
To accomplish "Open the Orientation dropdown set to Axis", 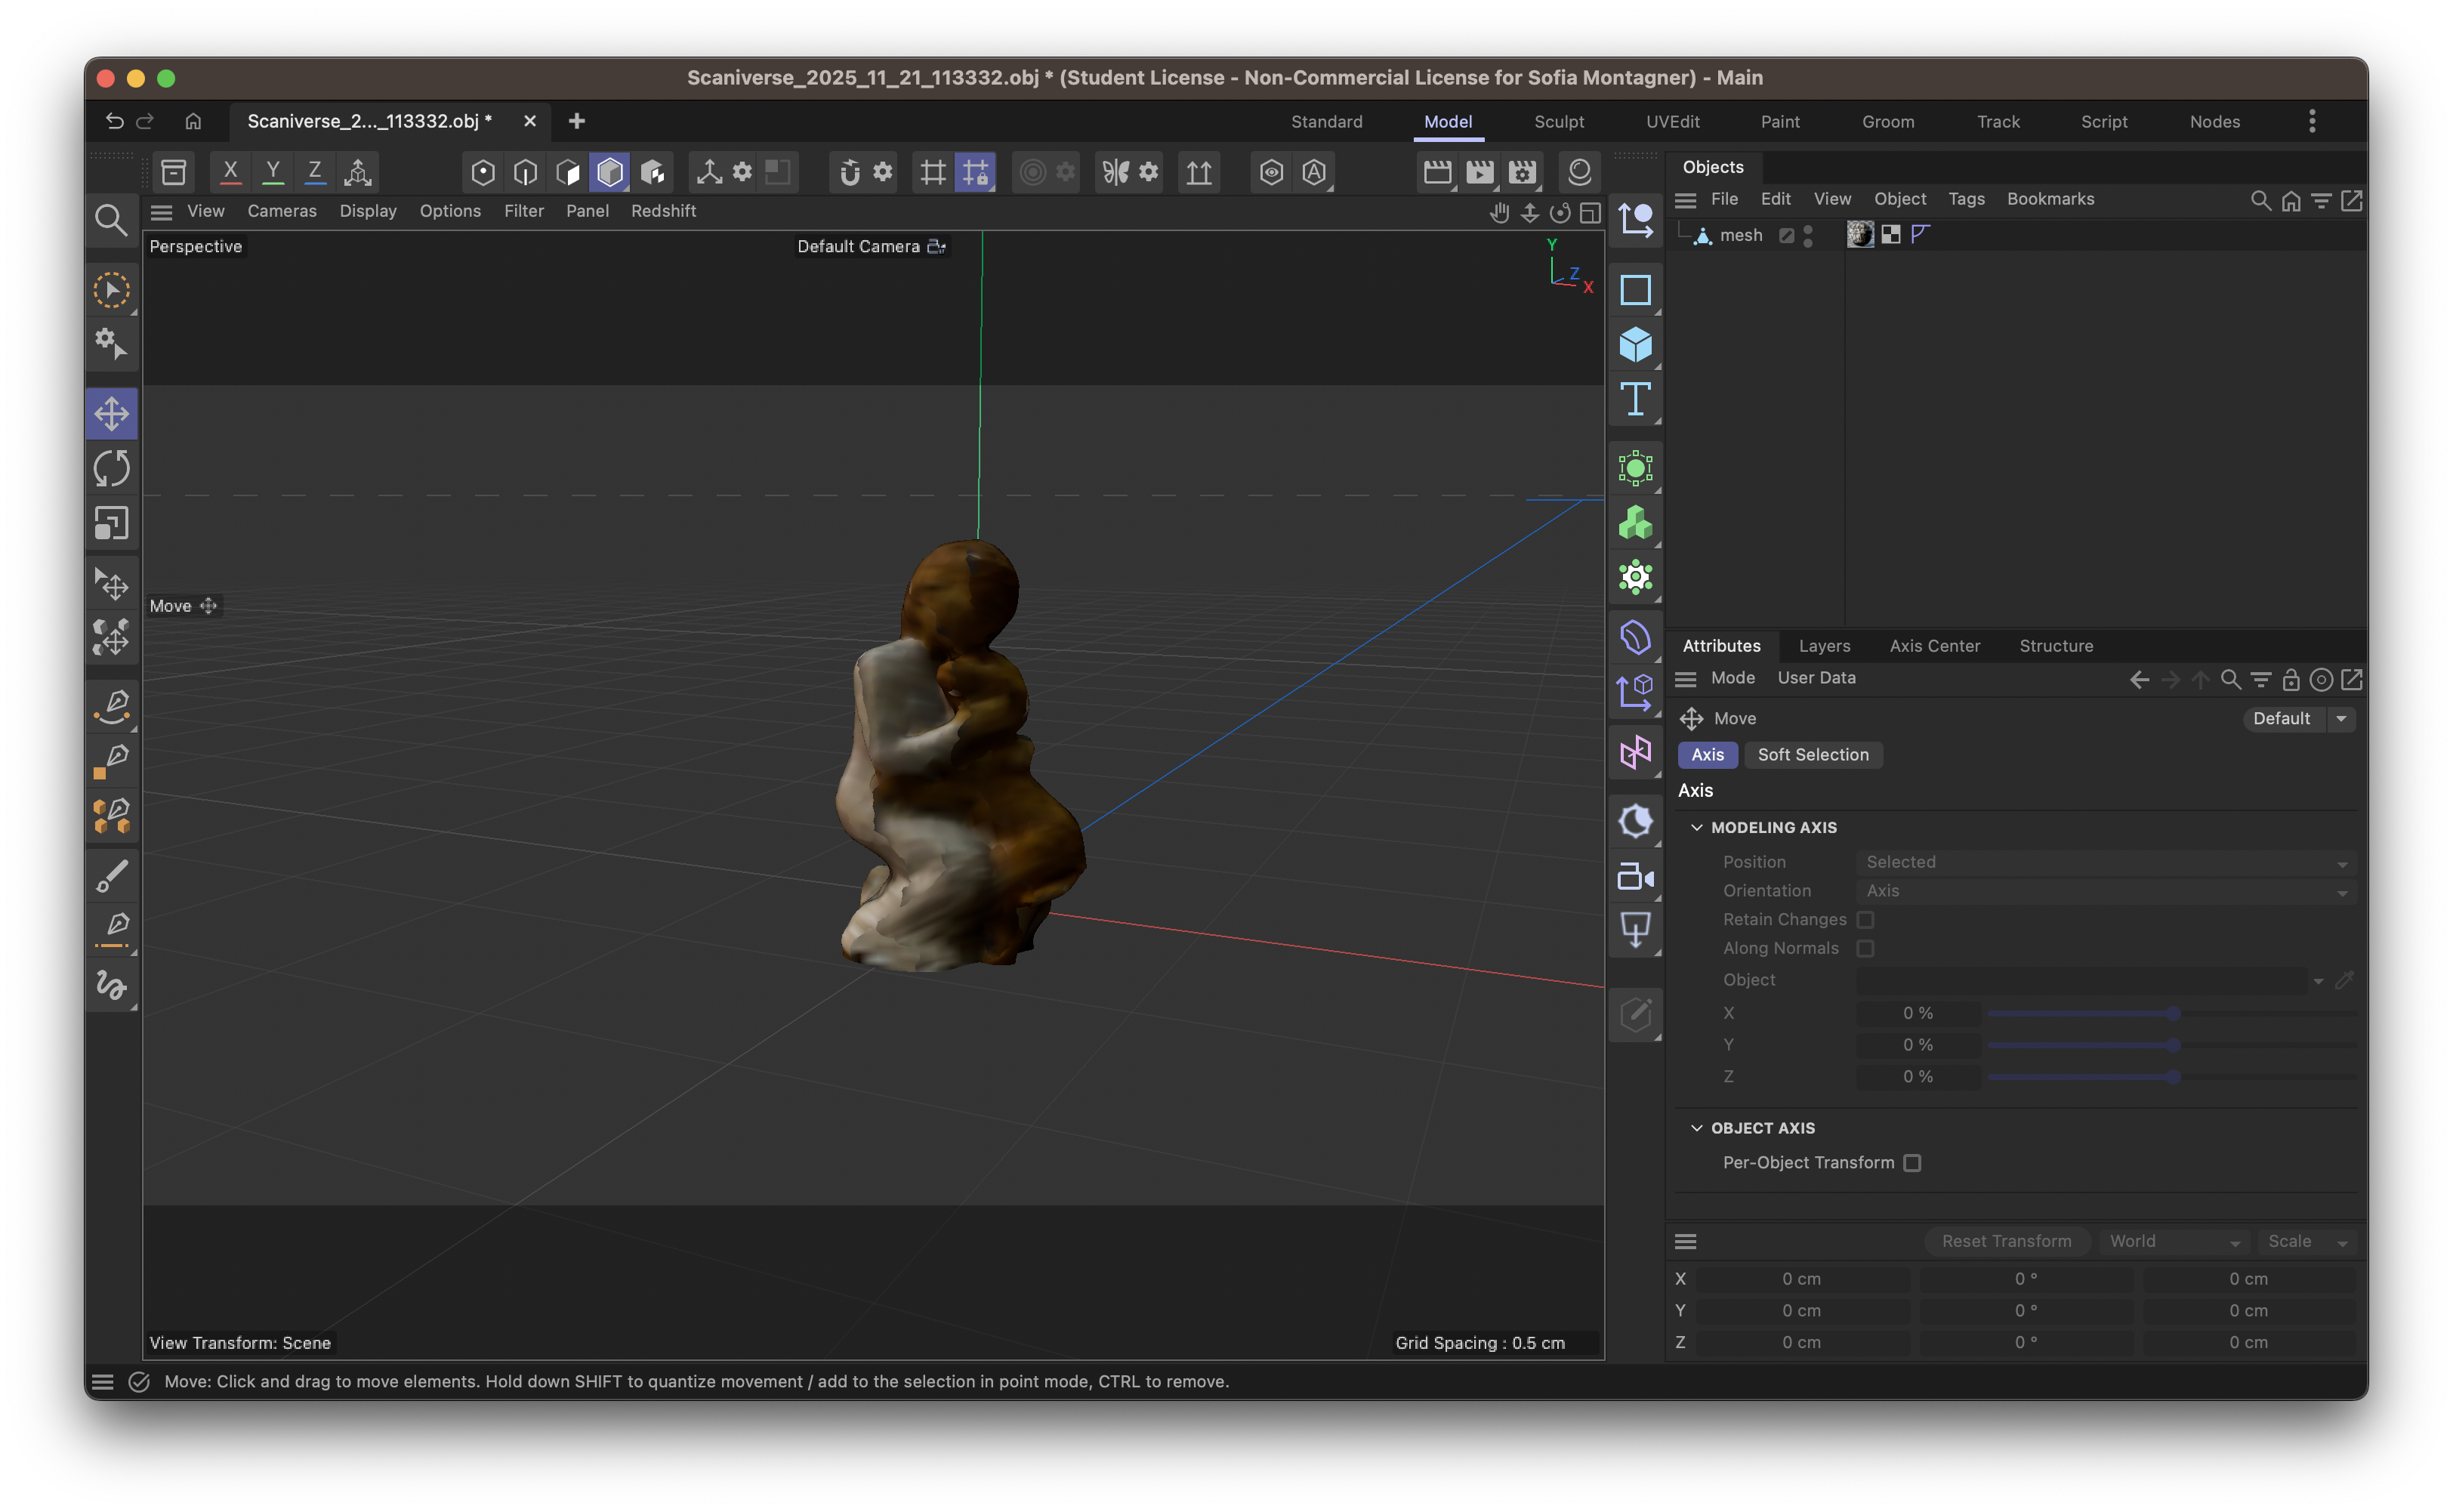I will pos(2103,891).
